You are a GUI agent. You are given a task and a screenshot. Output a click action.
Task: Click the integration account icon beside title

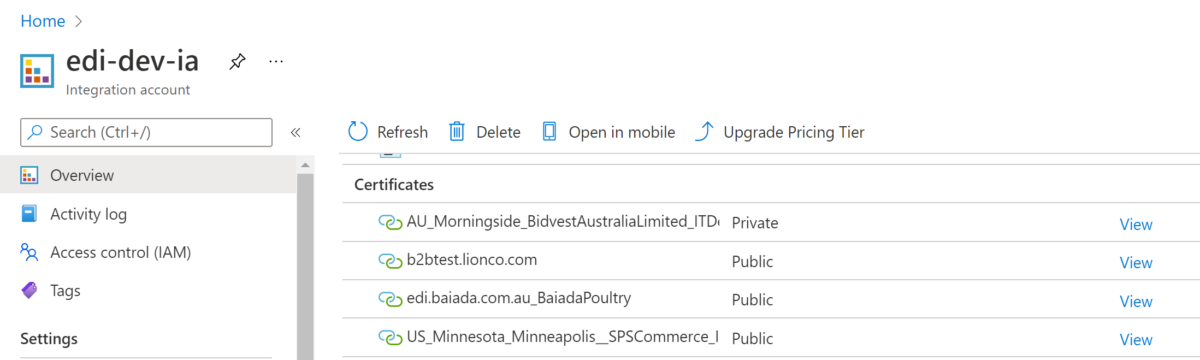pyautogui.click(x=37, y=71)
